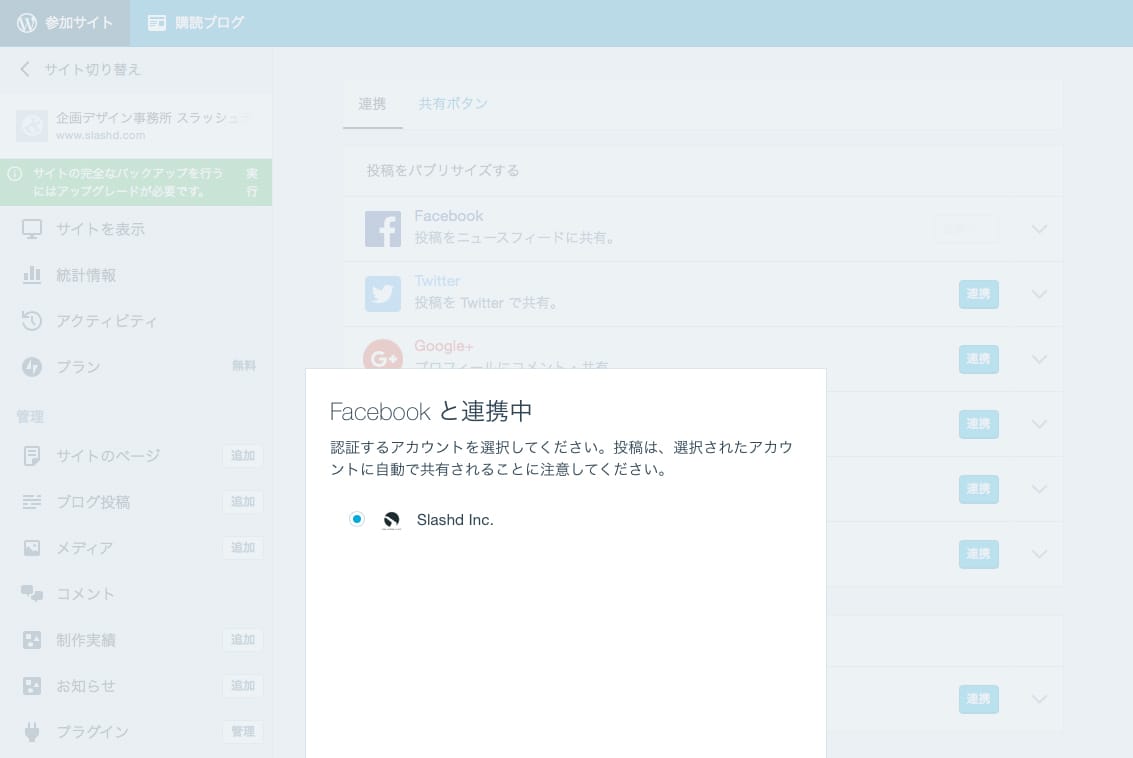The image size is (1133, 758).
Task: Click the 制作実績 portfolio icon
Action: (x=32, y=639)
